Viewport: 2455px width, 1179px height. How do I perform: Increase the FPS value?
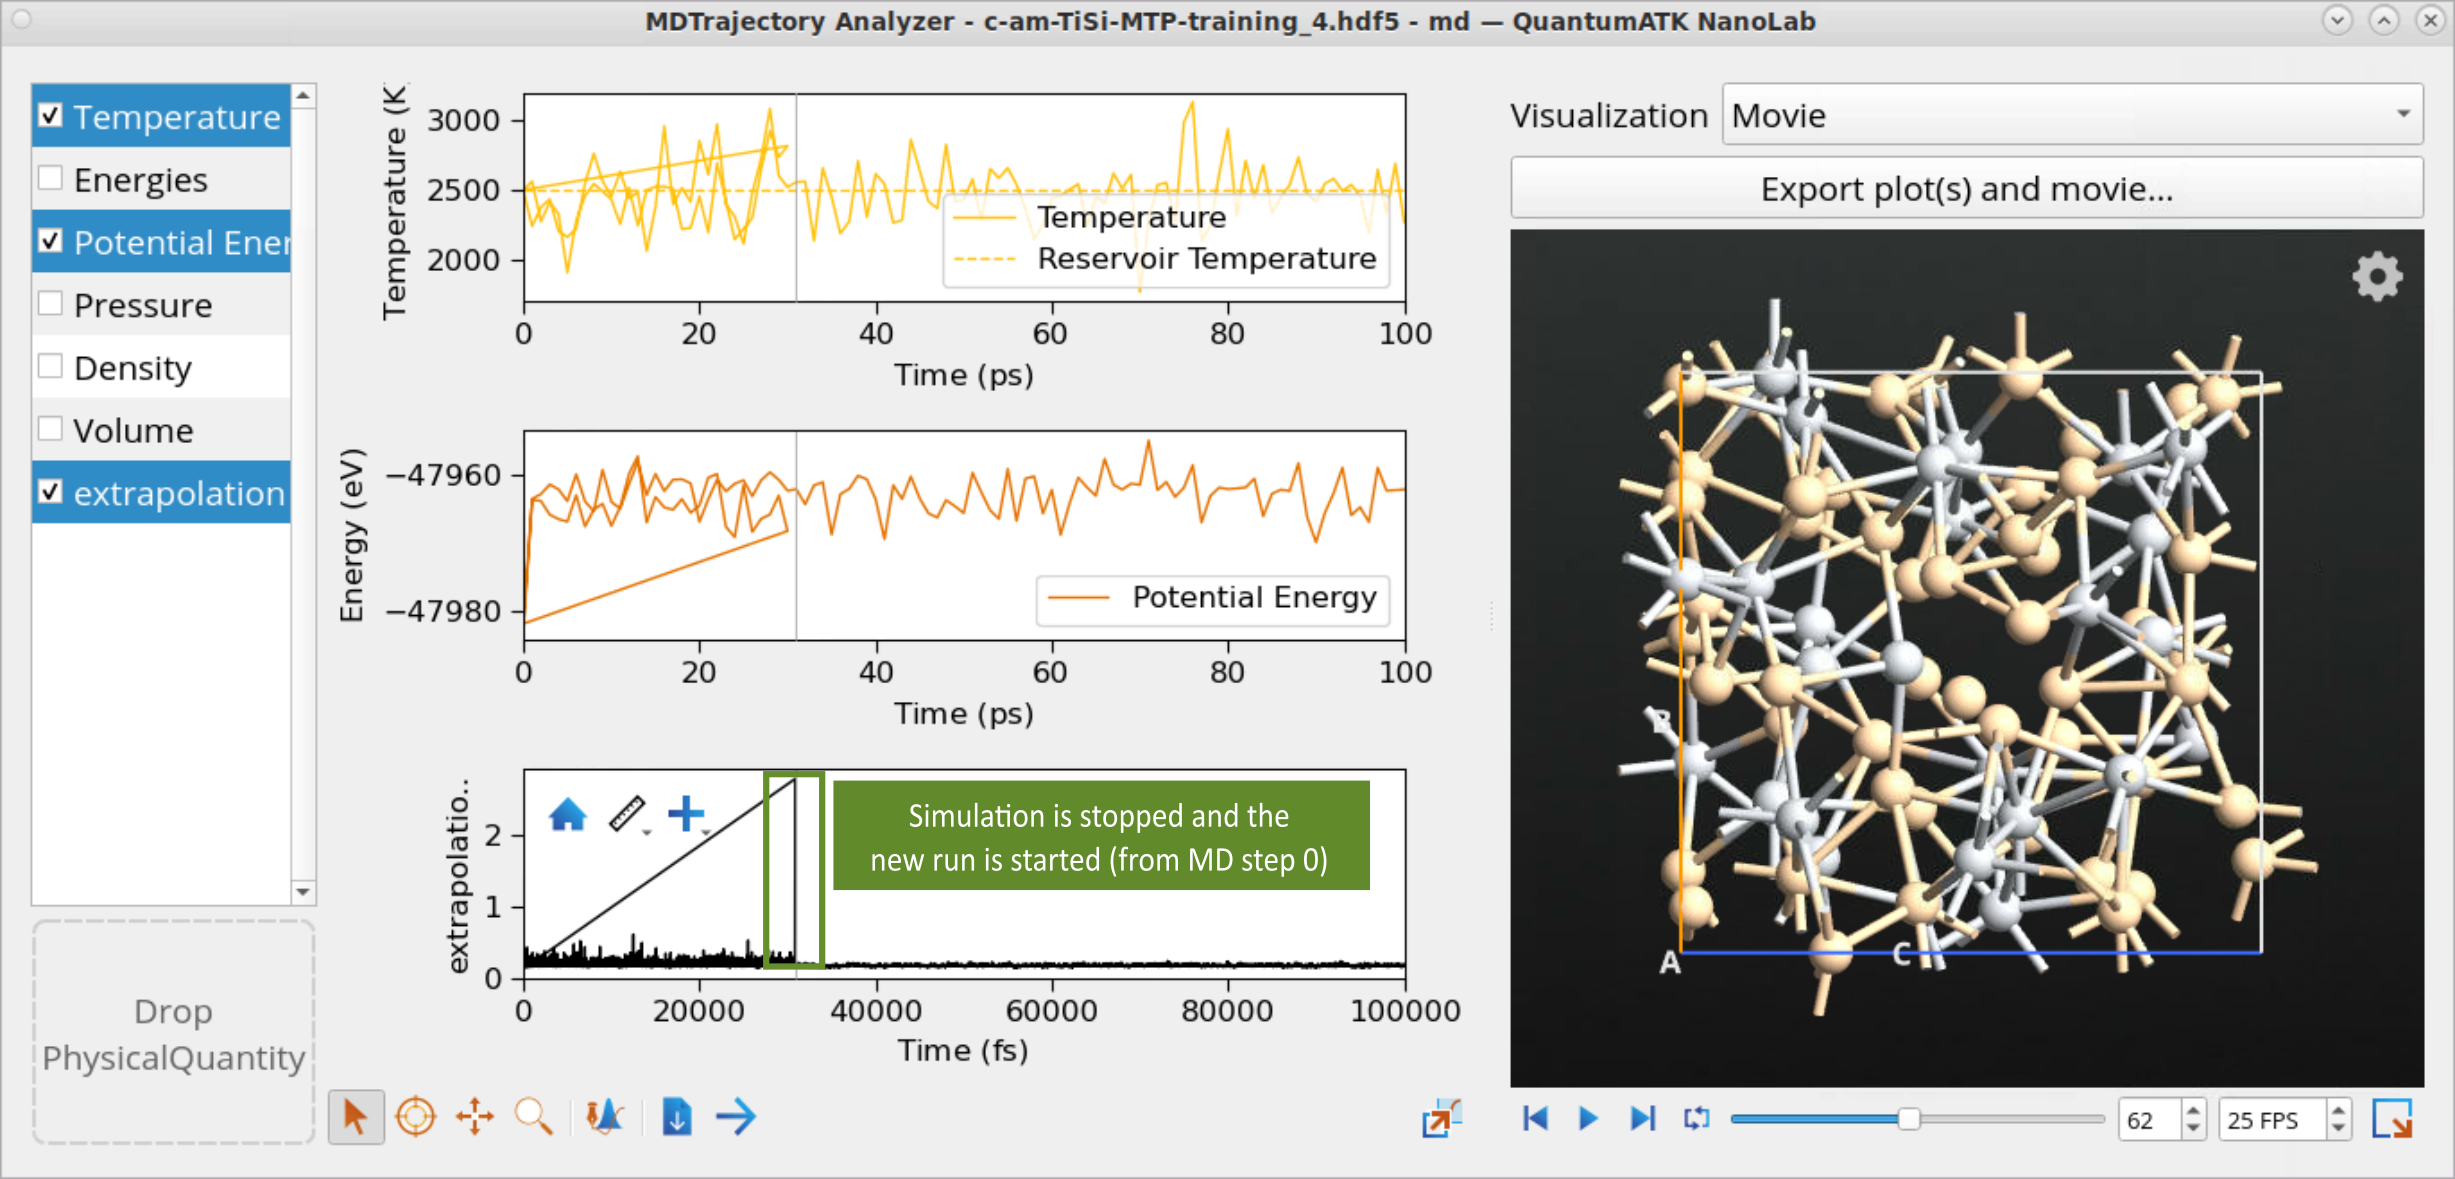pos(2338,1109)
